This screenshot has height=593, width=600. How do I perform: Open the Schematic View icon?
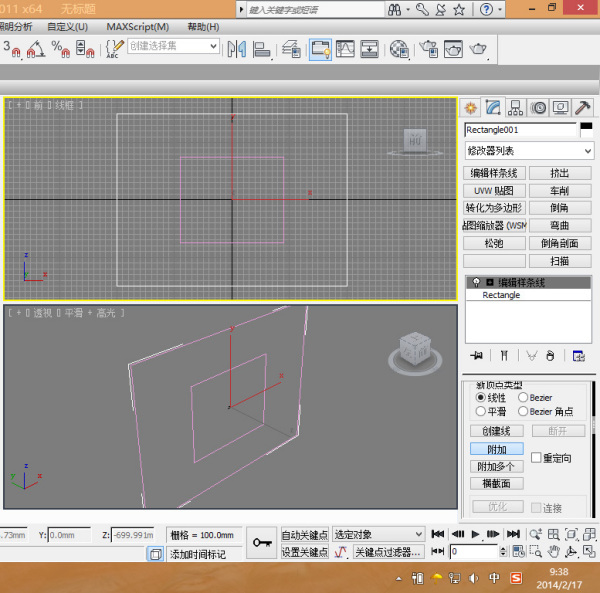[x=369, y=49]
